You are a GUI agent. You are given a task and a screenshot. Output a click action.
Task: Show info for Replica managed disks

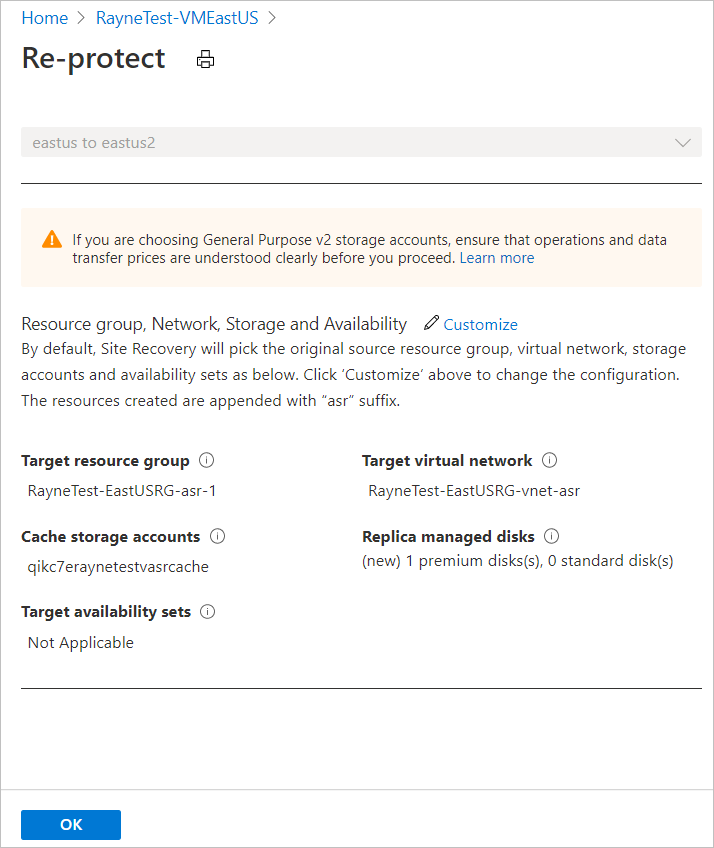[551, 537]
